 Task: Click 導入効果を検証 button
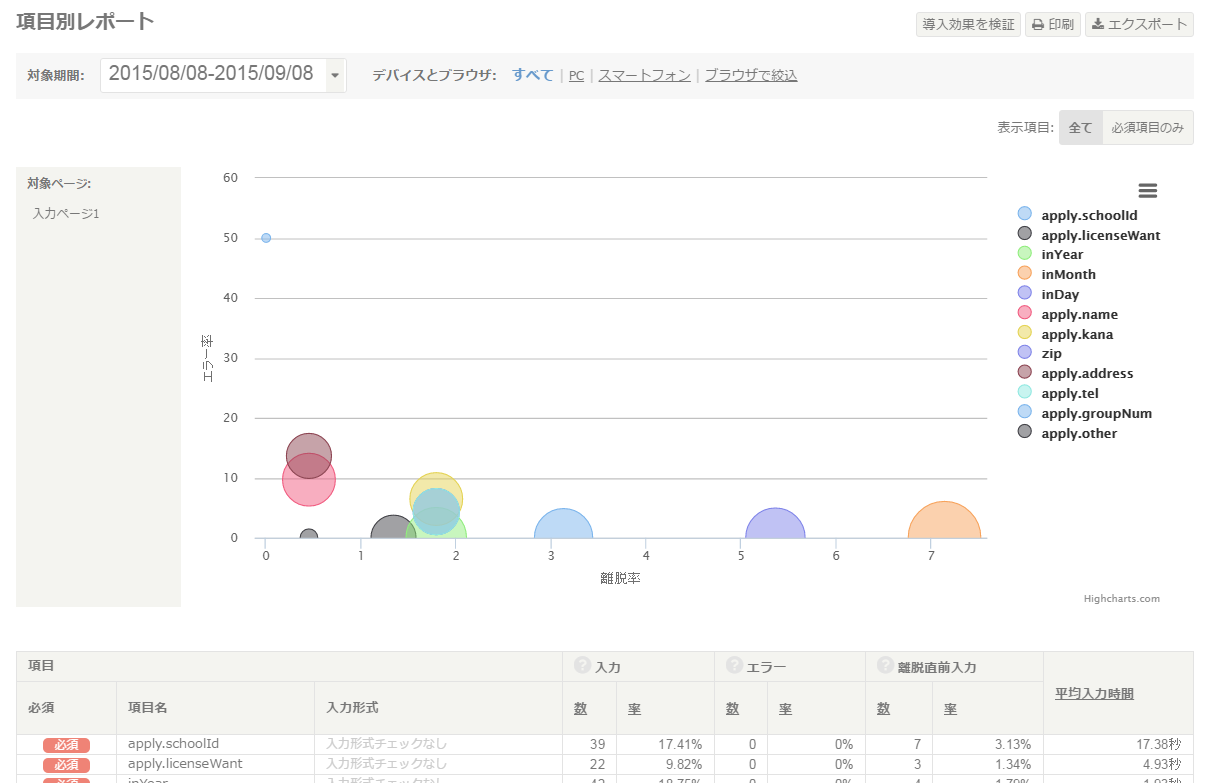tap(968, 24)
